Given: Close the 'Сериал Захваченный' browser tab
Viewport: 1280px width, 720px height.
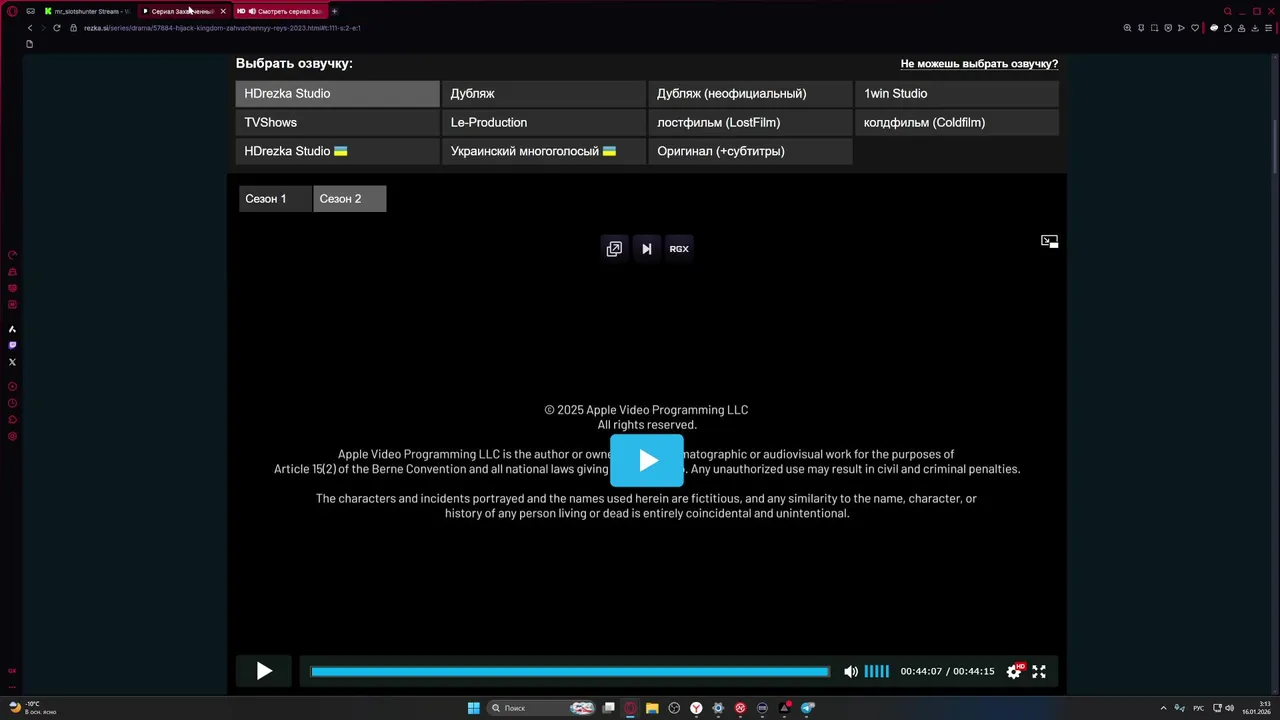Looking at the screenshot, I should pos(223,11).
